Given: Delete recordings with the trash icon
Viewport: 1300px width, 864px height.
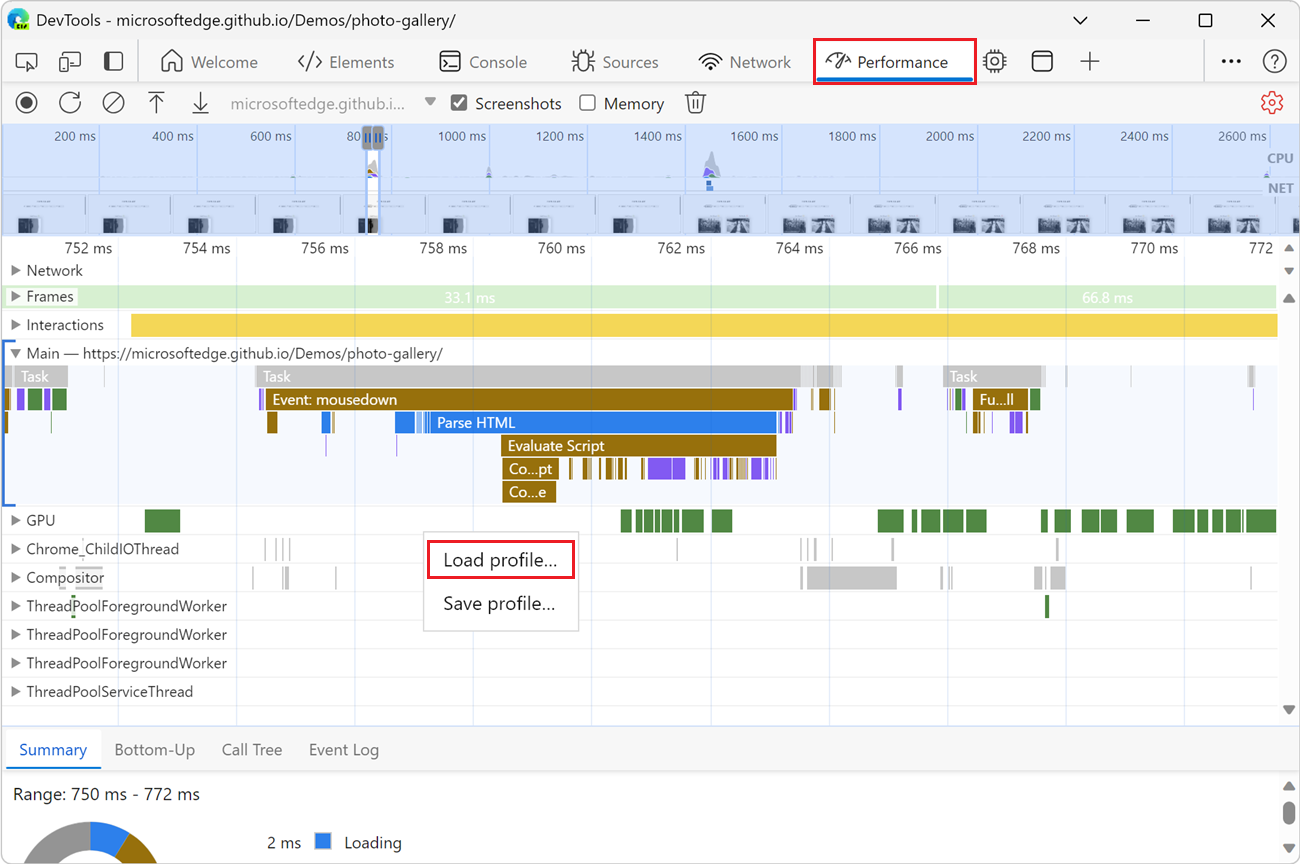Looking at the screenshot, I should tap(695, 102).
